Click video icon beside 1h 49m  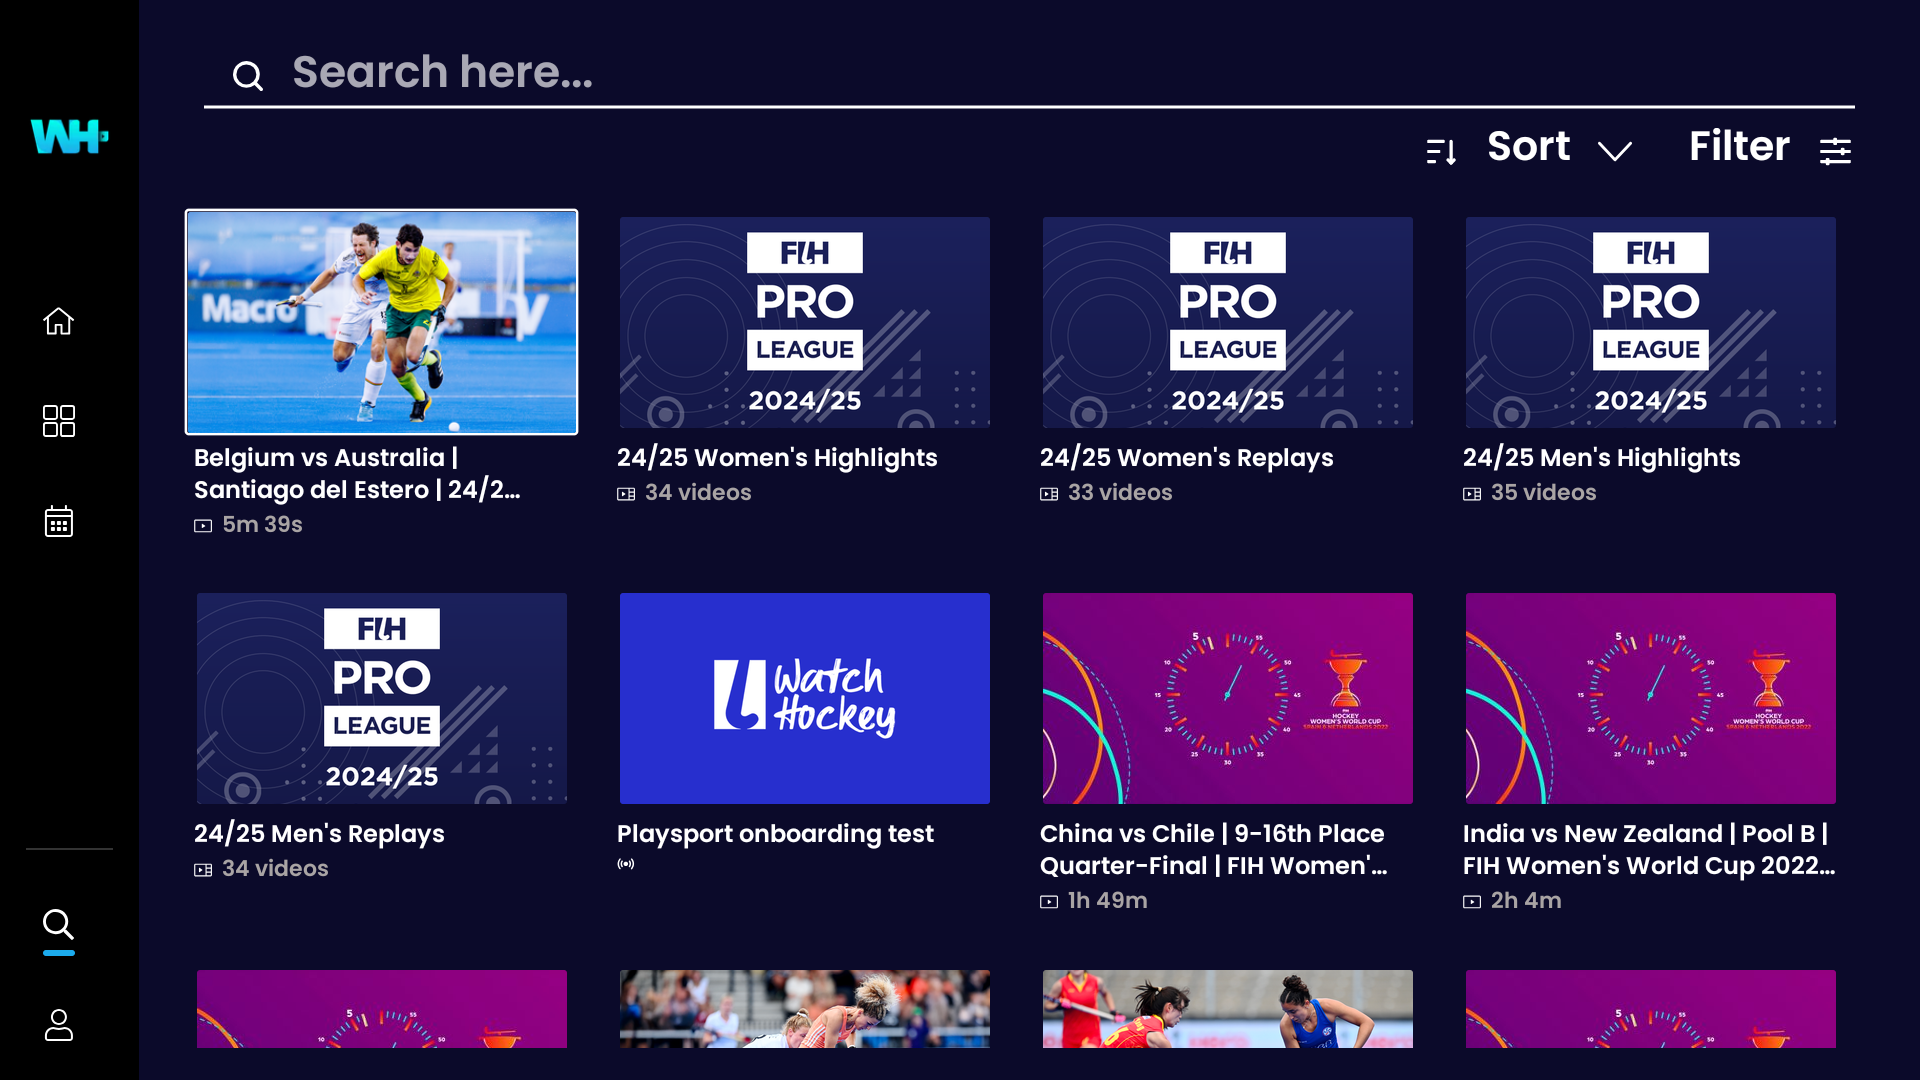tap(1049, 902)
